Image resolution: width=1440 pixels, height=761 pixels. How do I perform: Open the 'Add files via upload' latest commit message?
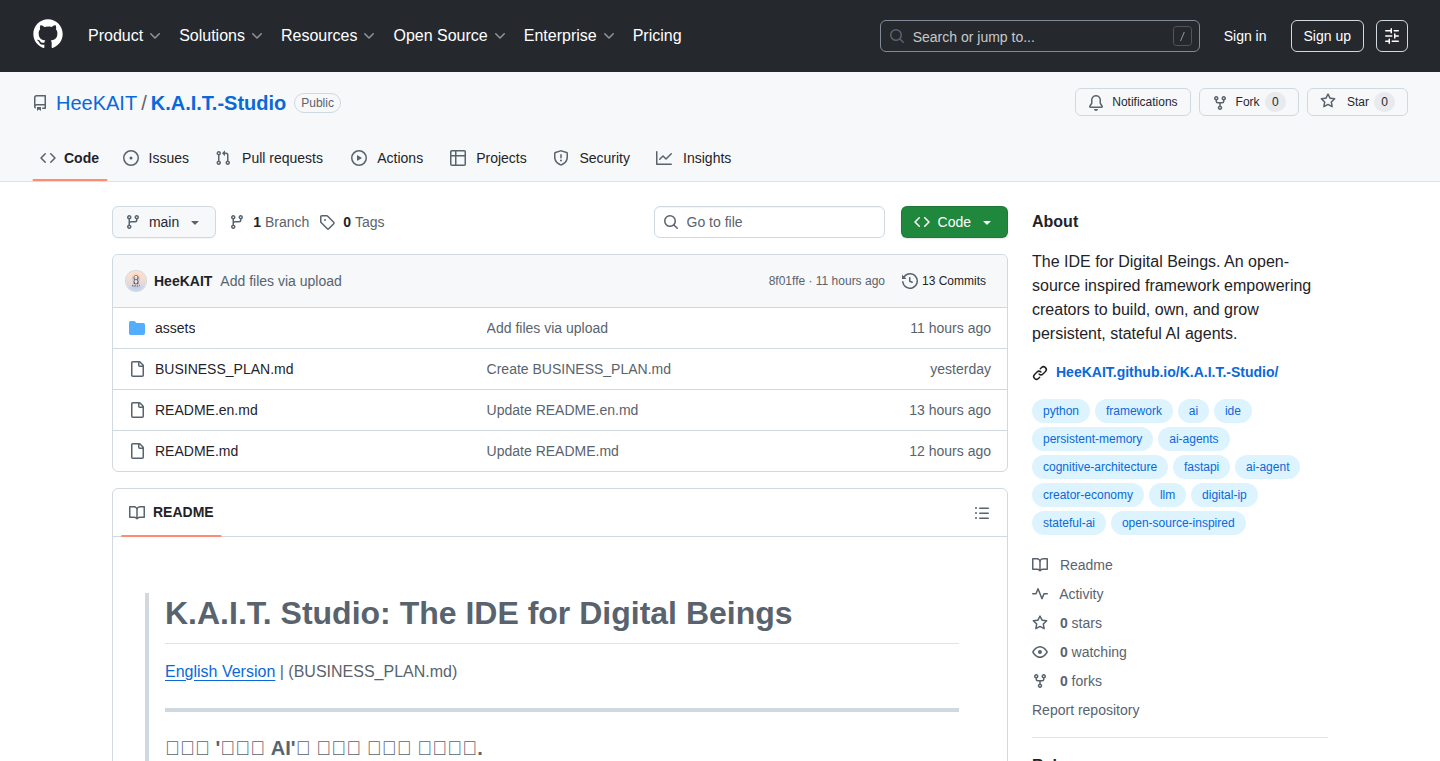(x=281, y=281)
